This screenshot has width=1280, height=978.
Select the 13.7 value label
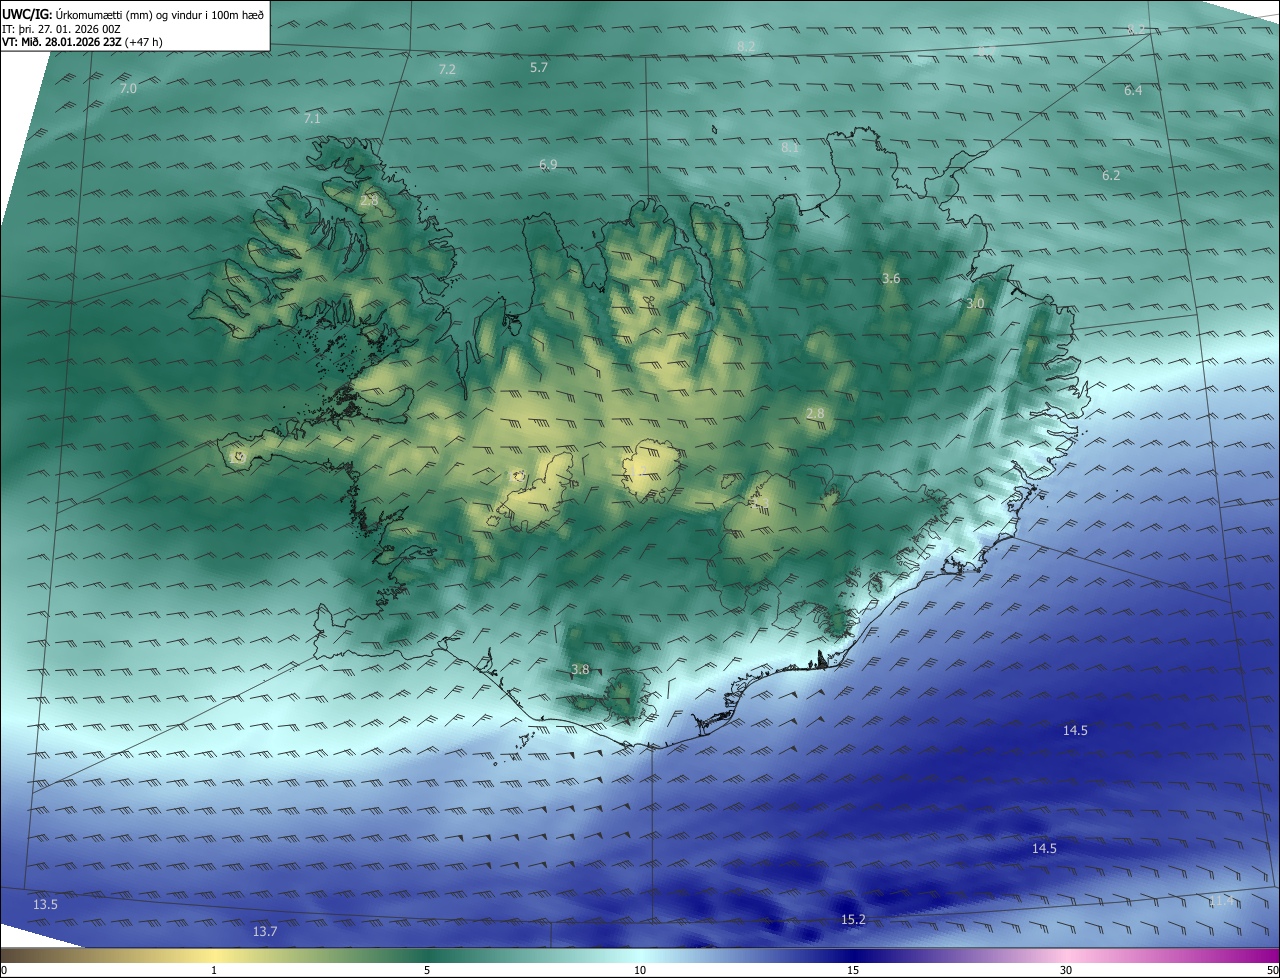(x=264, y=931)
